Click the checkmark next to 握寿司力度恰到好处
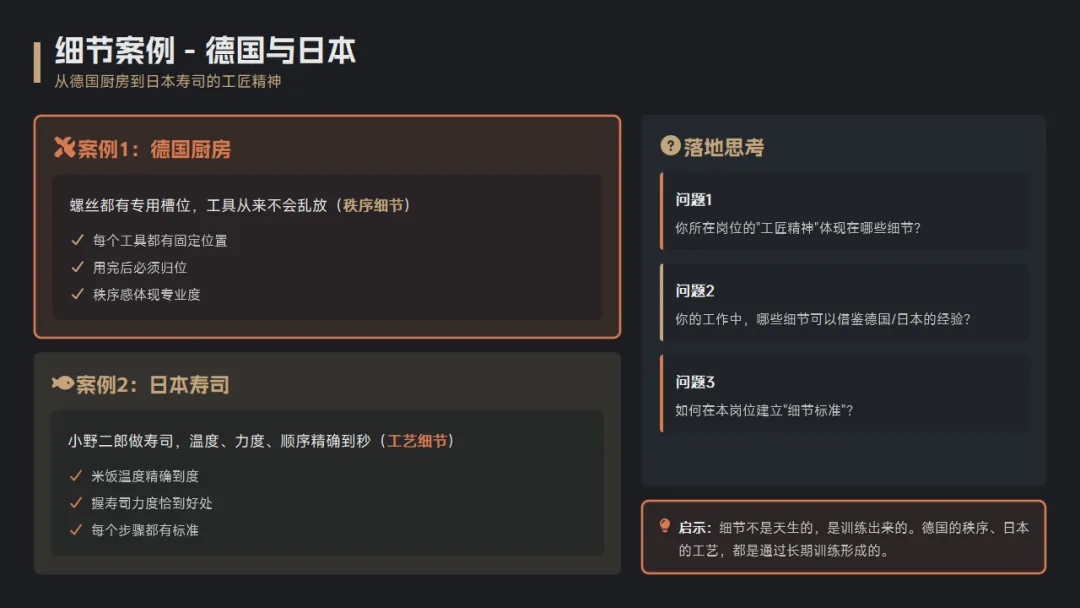1080x608 pixels. pos(76,502)
